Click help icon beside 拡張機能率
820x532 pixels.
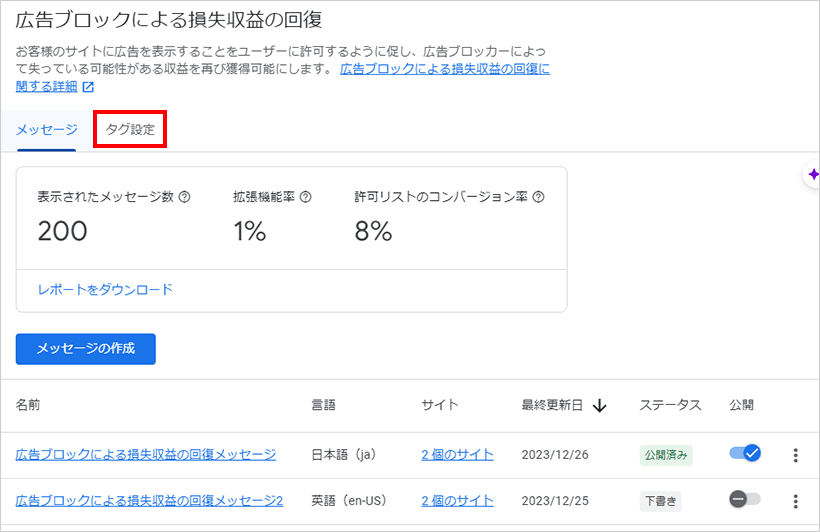[305, 197]
